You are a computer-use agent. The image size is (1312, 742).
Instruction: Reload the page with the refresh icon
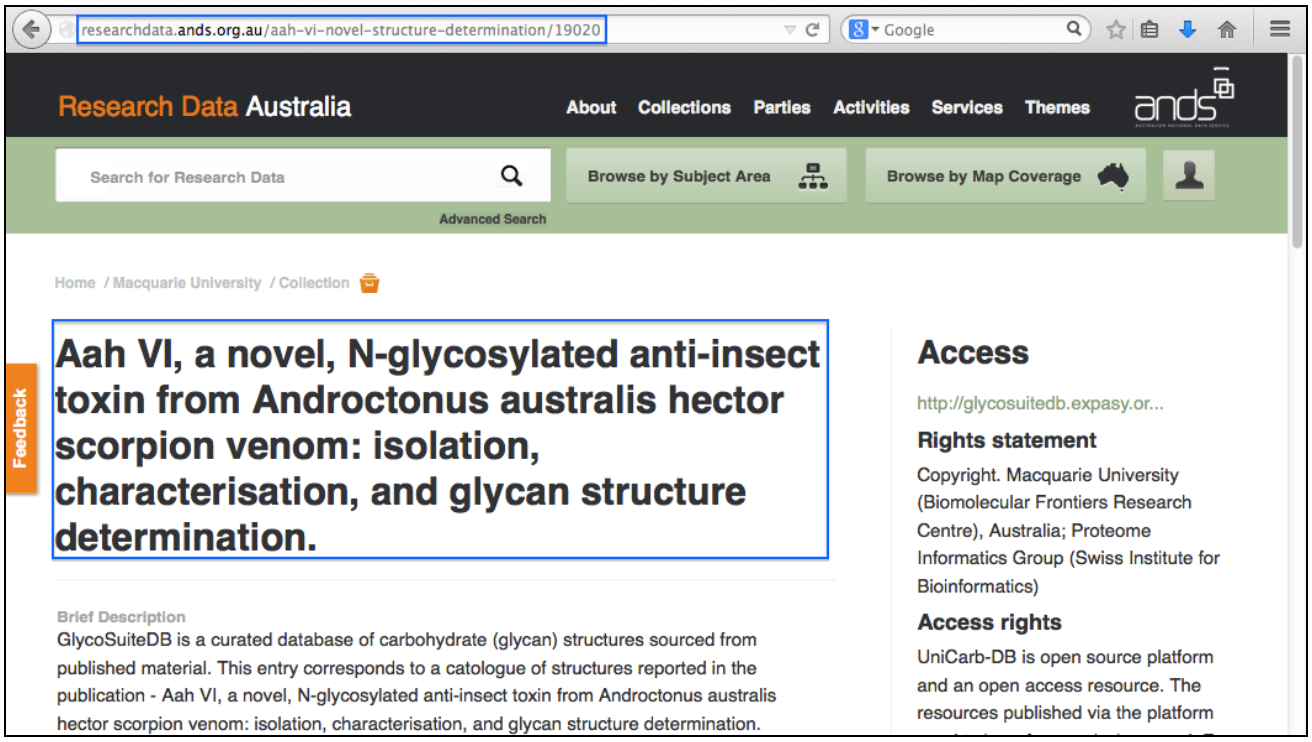(813, 30)
